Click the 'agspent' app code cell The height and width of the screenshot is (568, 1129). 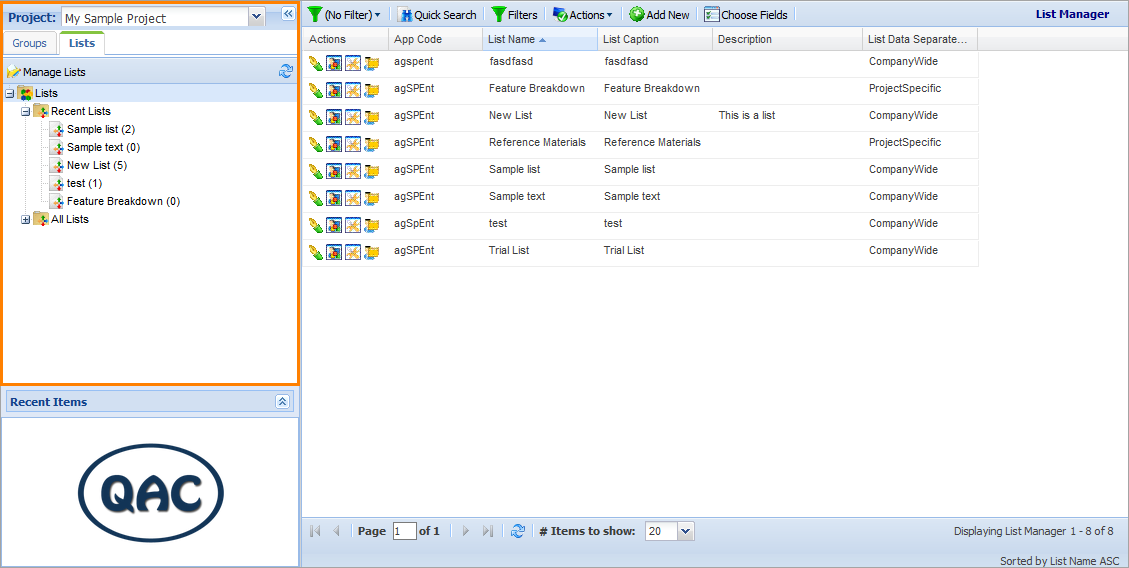[x=414, y=61]
